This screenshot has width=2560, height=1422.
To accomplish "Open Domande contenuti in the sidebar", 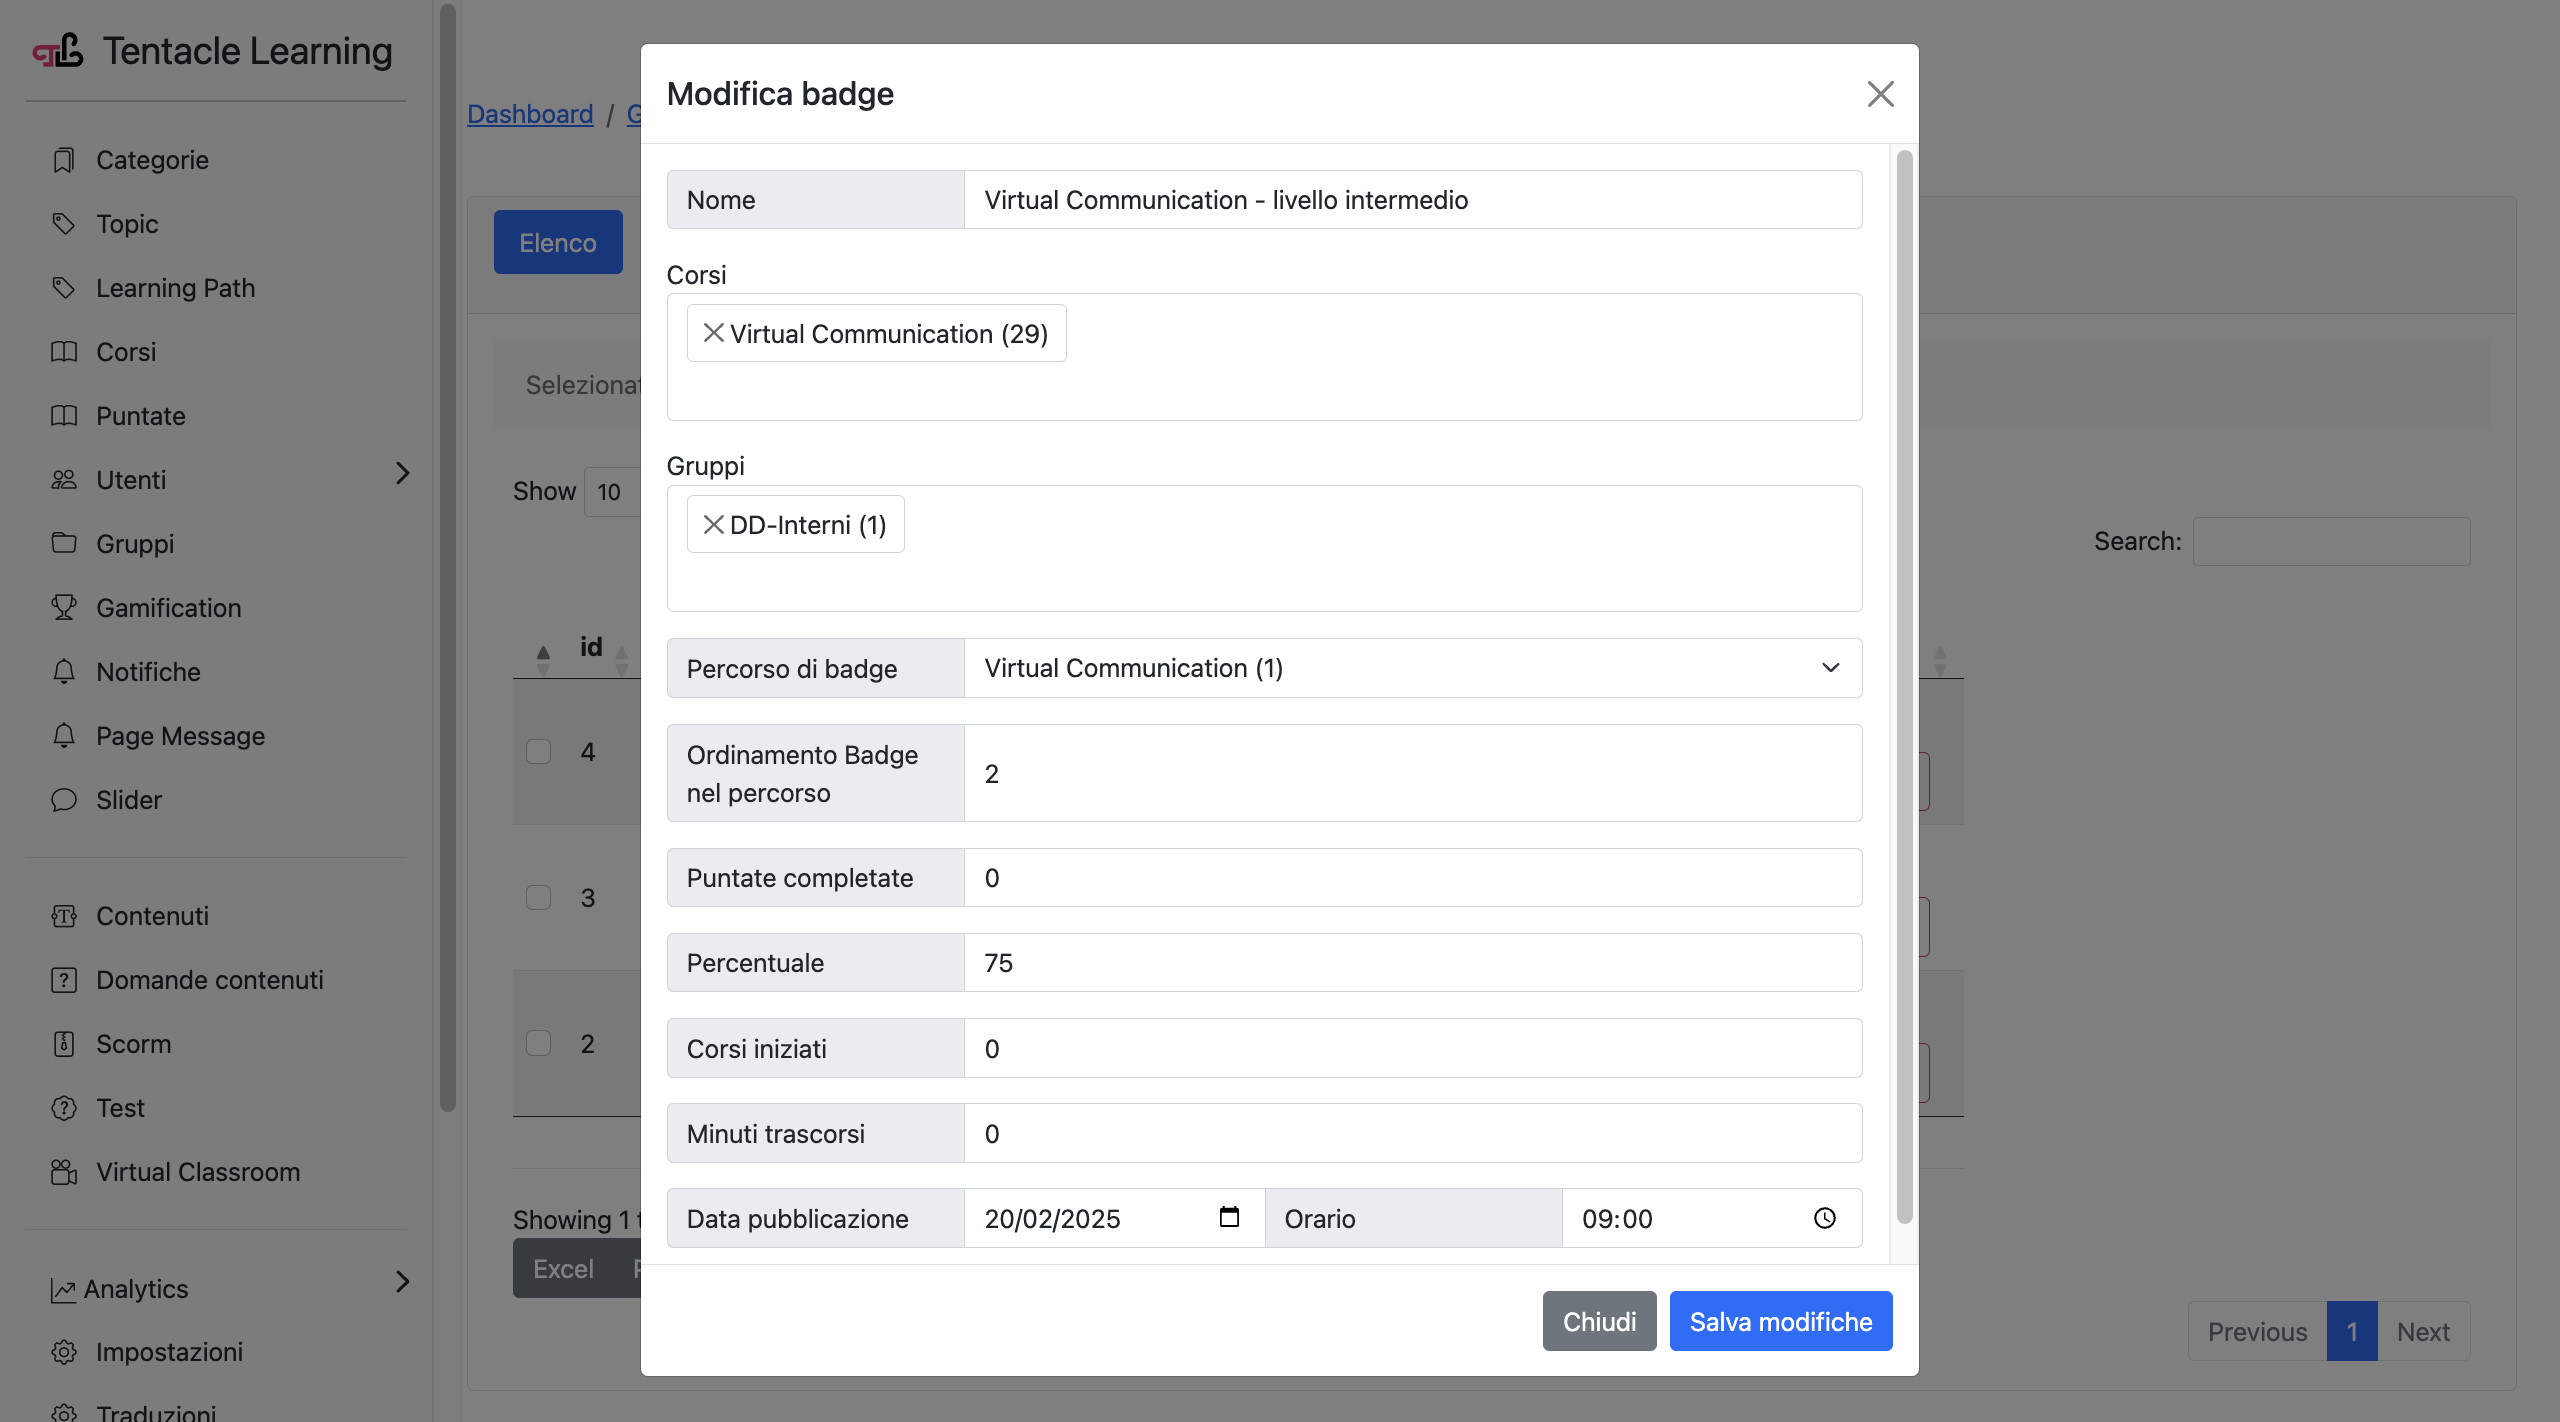I will (209, 980).
